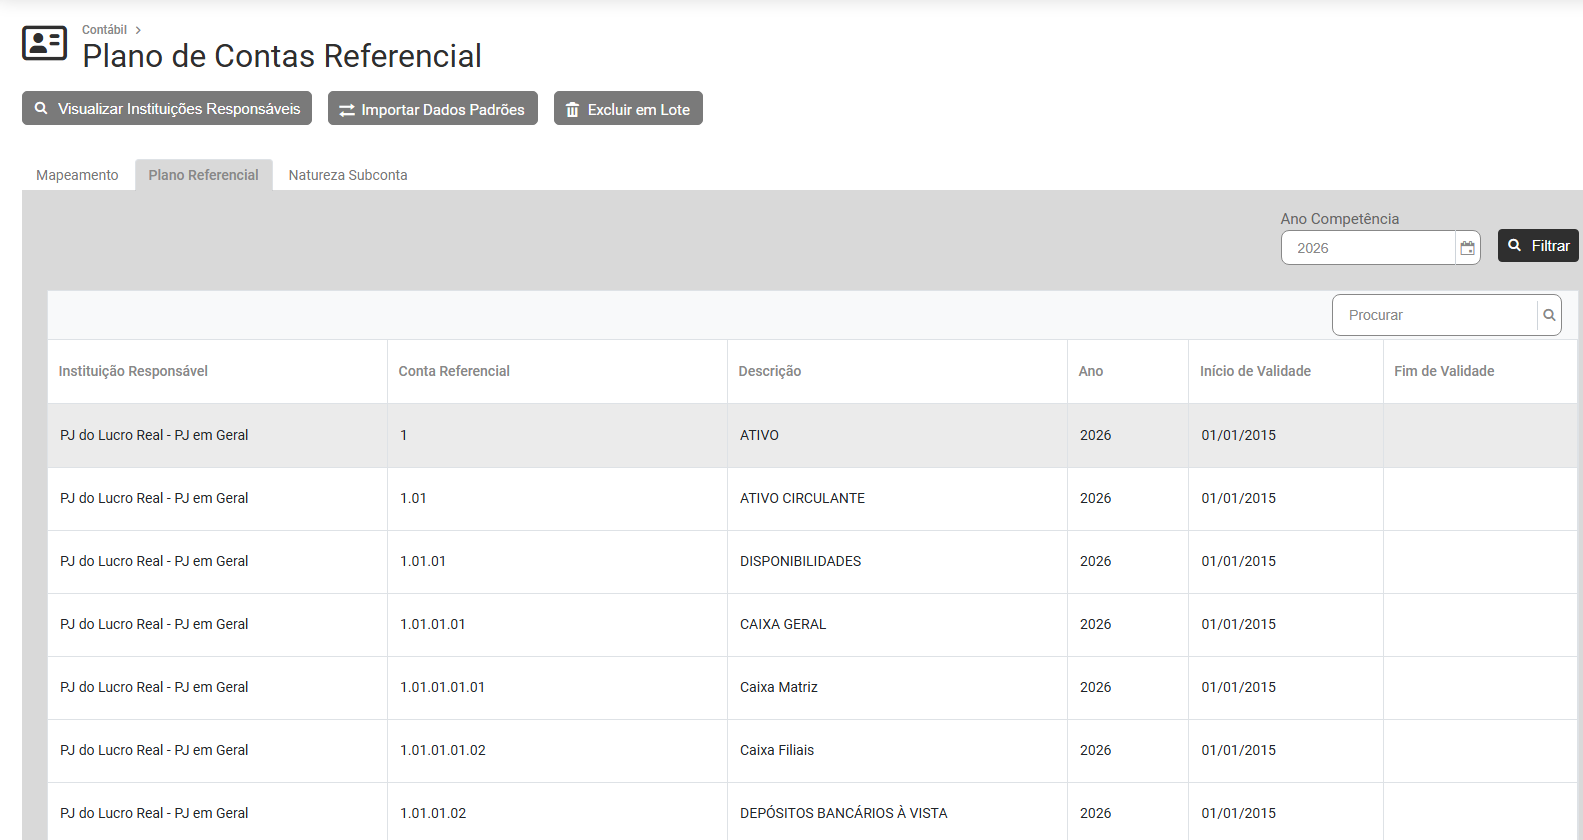Apply the filter with Filtrar button
The height and width of the screenshot is (840, 1583).
[1538, 246]
